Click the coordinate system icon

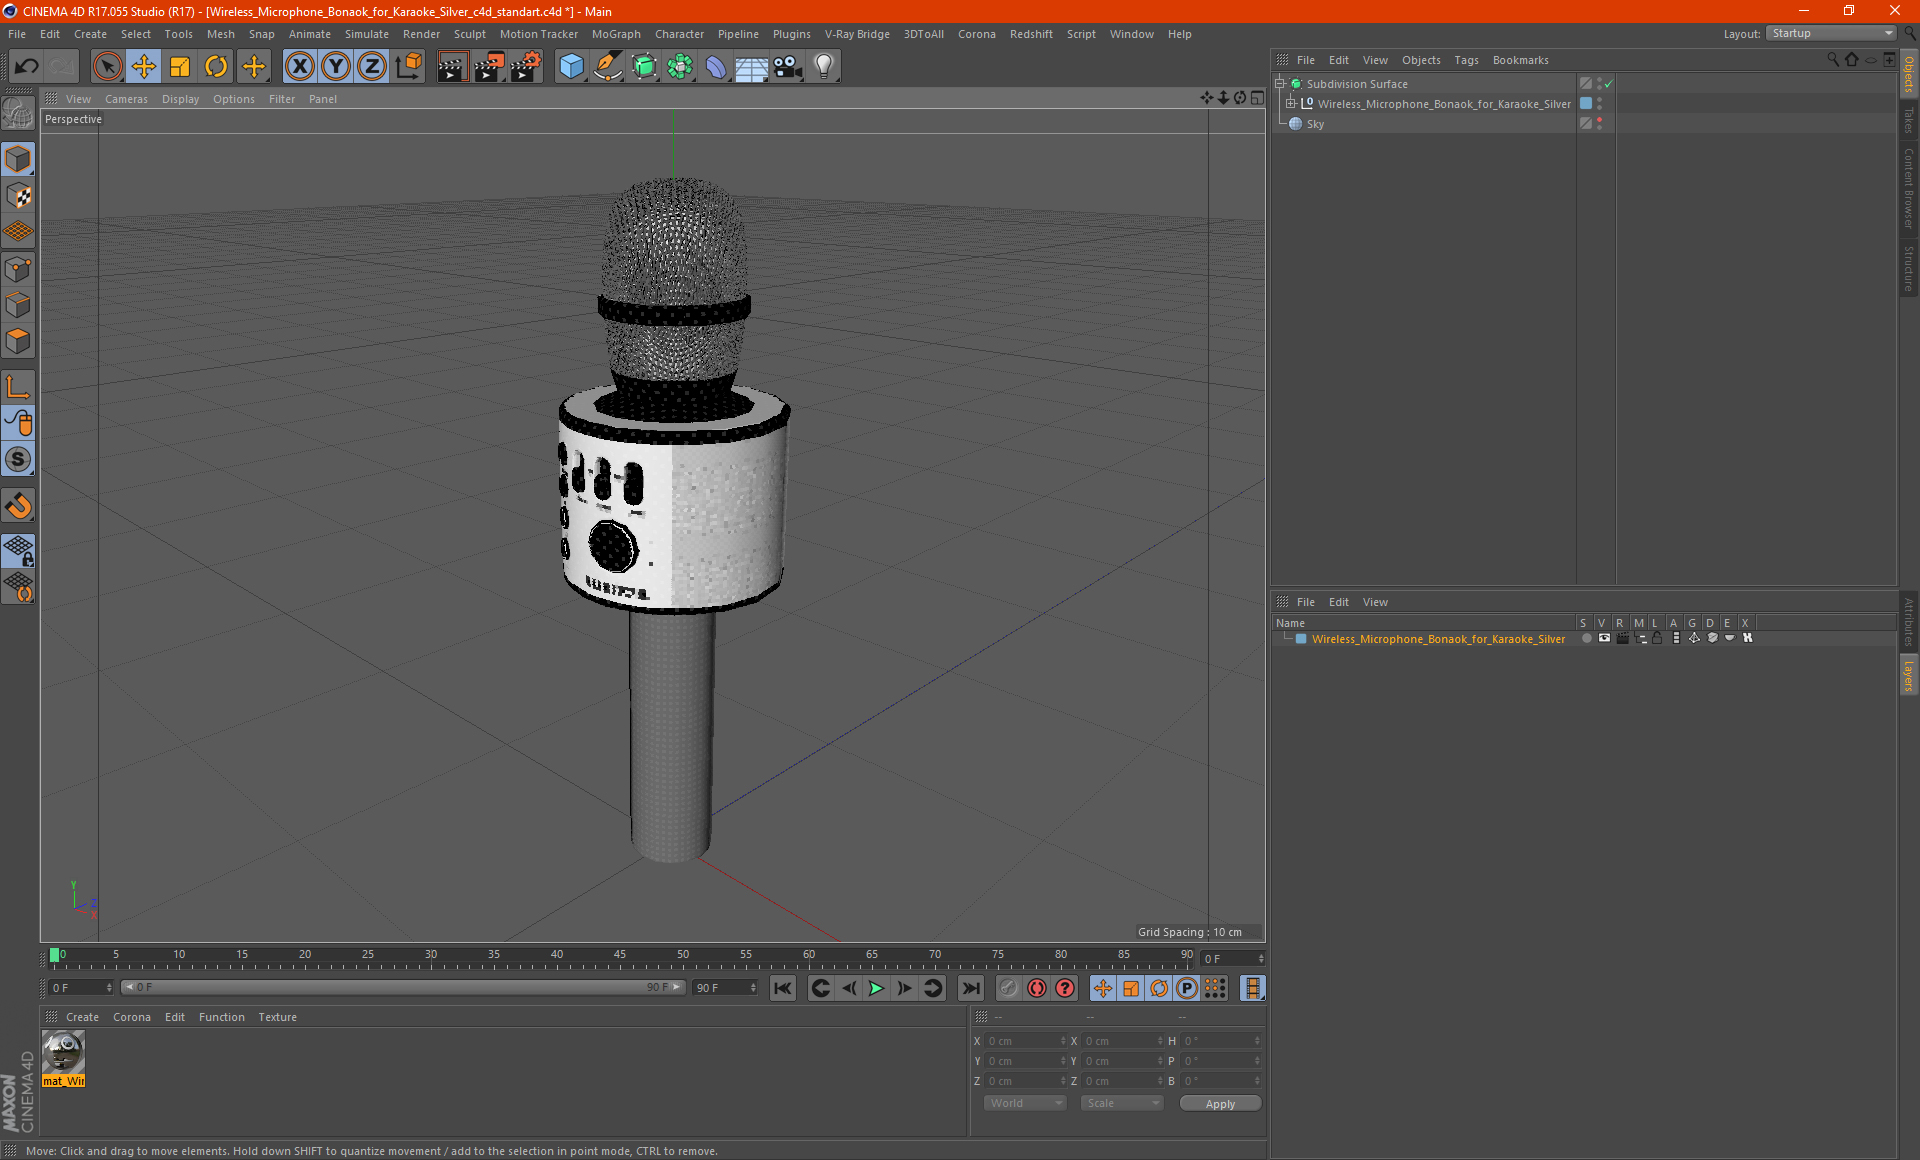[x=408, y=66]
